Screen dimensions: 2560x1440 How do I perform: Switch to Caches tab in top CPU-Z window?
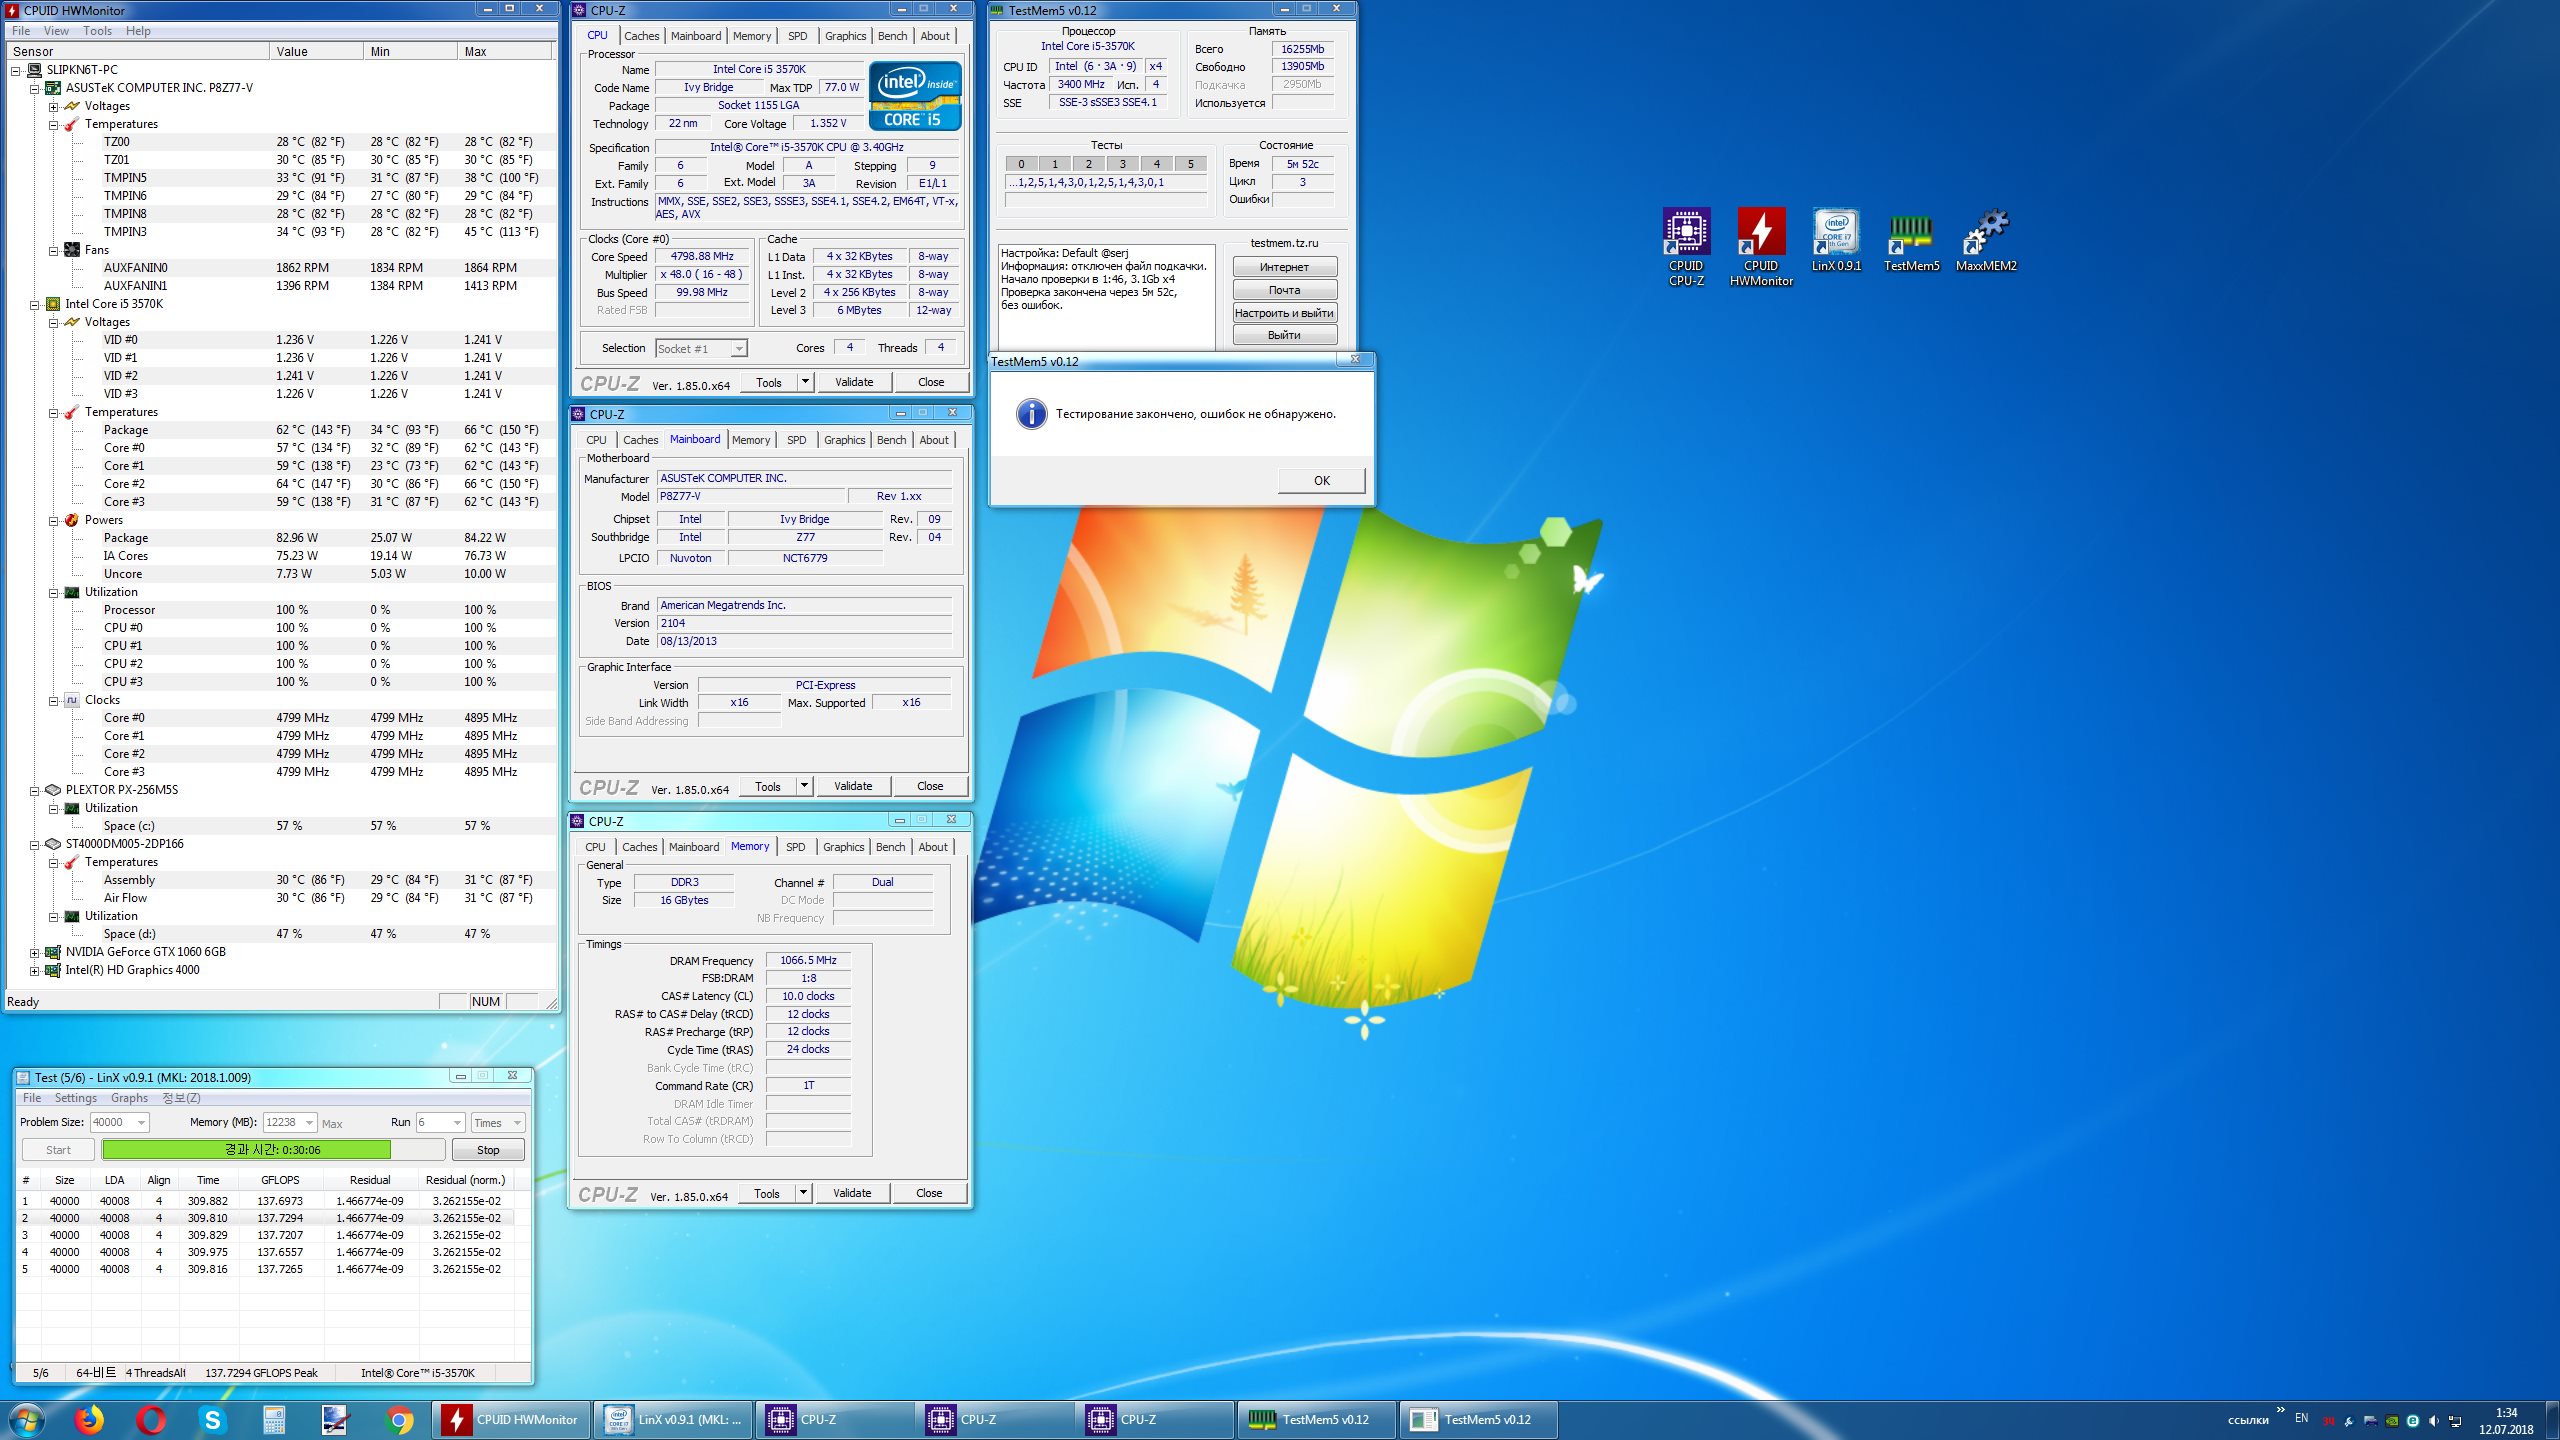642,36
